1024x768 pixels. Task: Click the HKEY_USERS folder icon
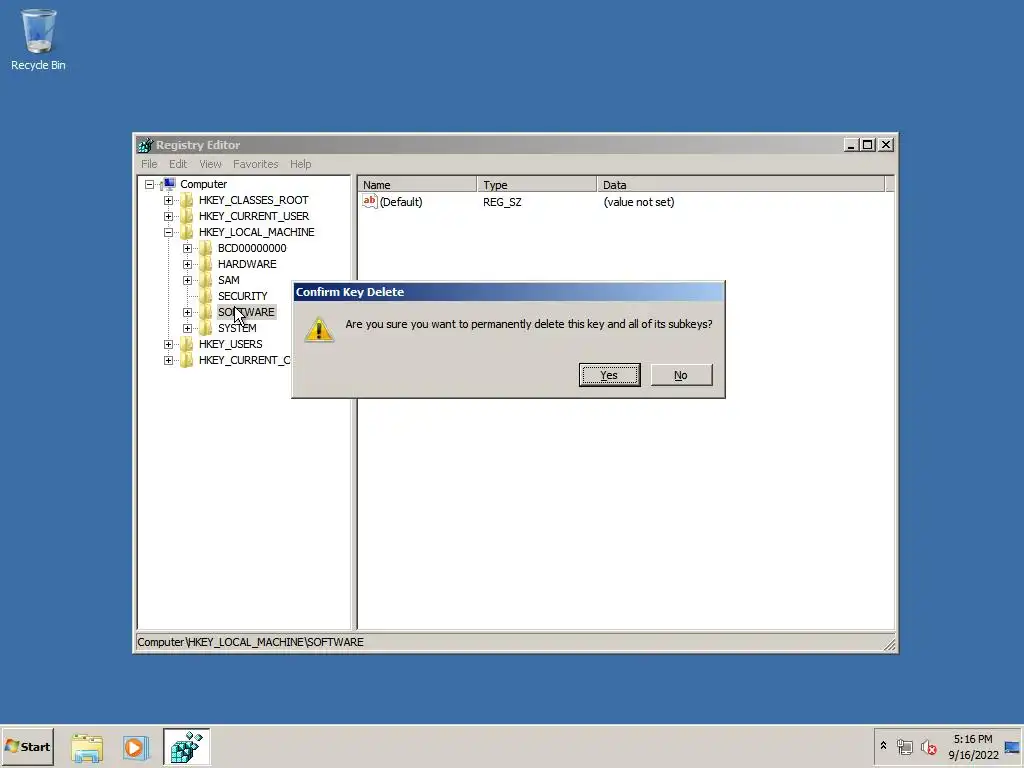(x=187, y=344)
